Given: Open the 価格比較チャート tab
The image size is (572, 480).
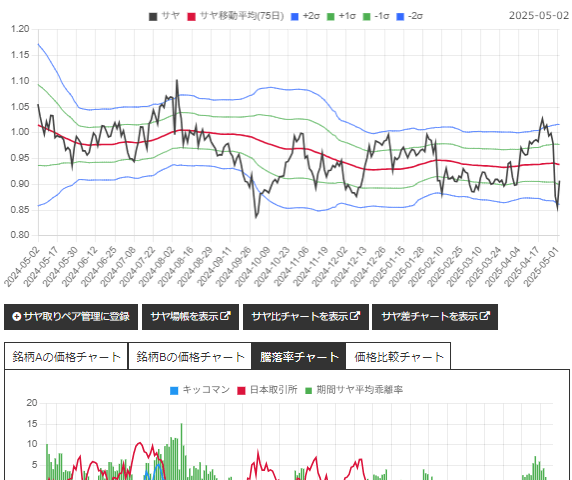Looking at the screenshot, I should coord(398,356).
